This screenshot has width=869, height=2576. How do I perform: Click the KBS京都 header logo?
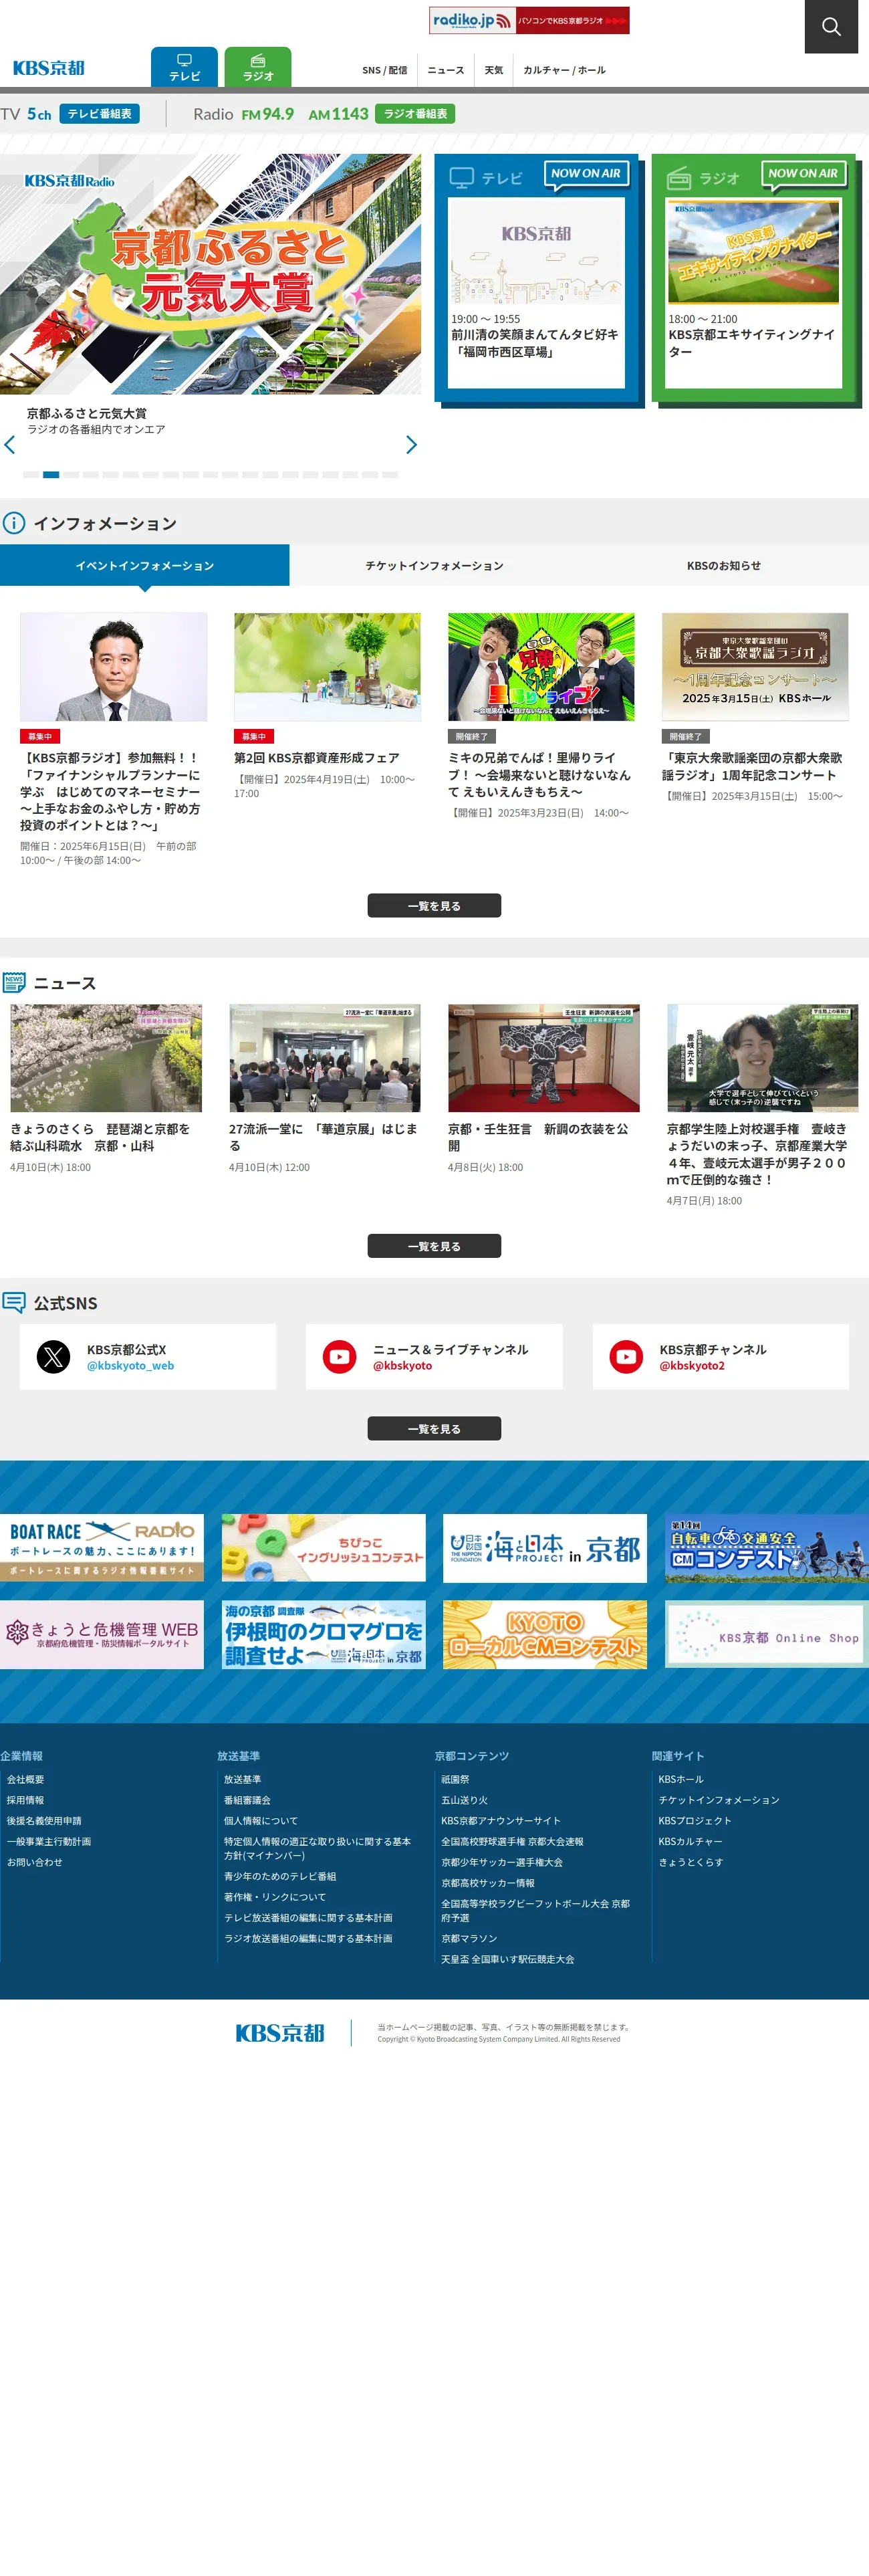(49, 68)
